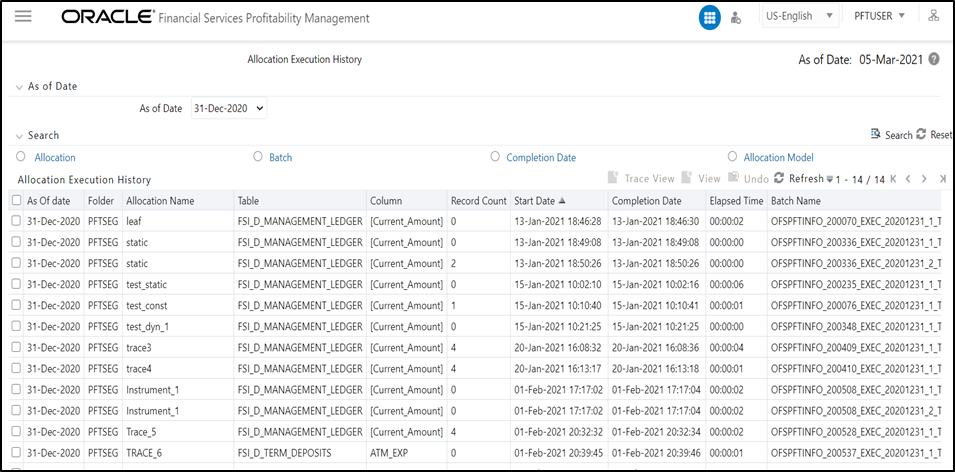Screen dimensions: 955x472
Task: Go to first page of results
Action: click(x=893, y=179)
